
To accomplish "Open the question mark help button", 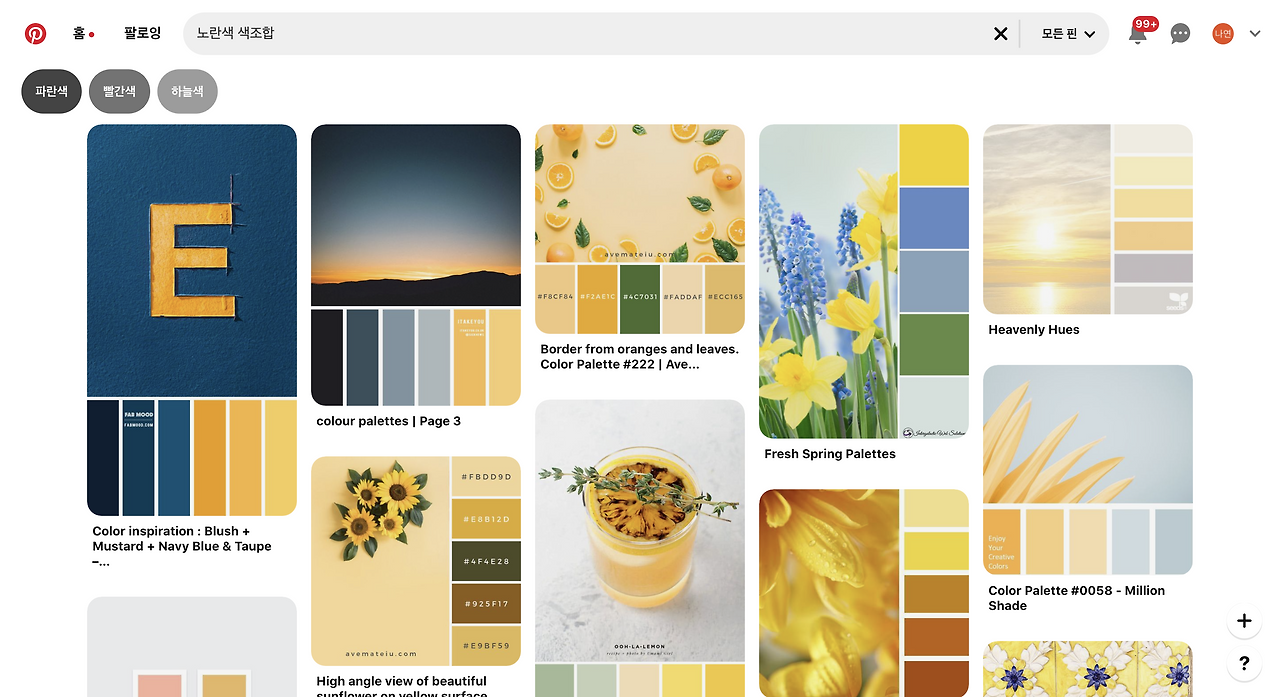I will pos(1244,663).
